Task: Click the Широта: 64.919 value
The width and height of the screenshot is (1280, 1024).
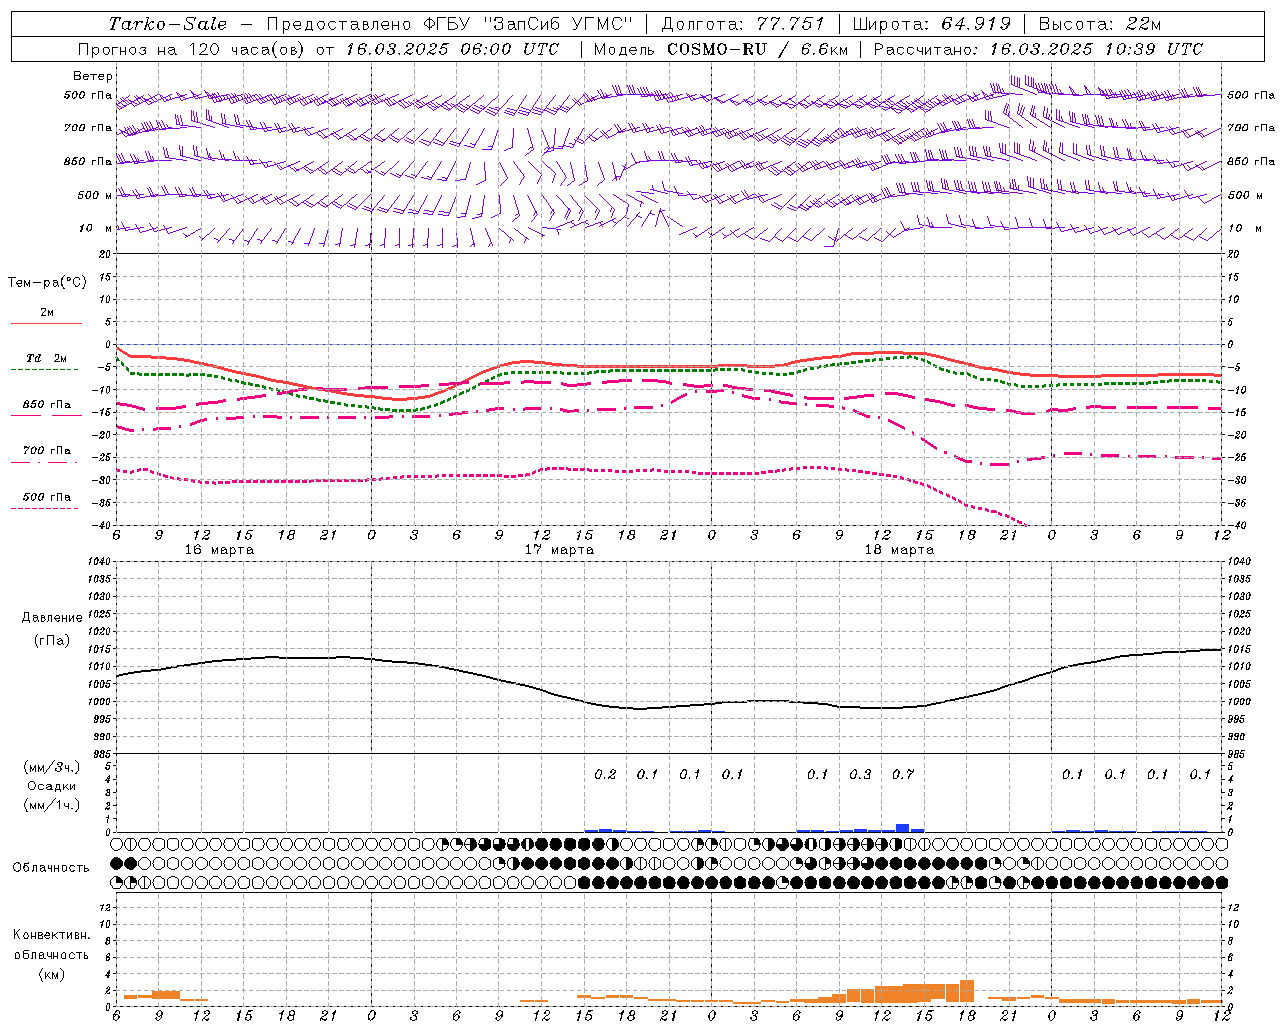Action: click(932, 24)
